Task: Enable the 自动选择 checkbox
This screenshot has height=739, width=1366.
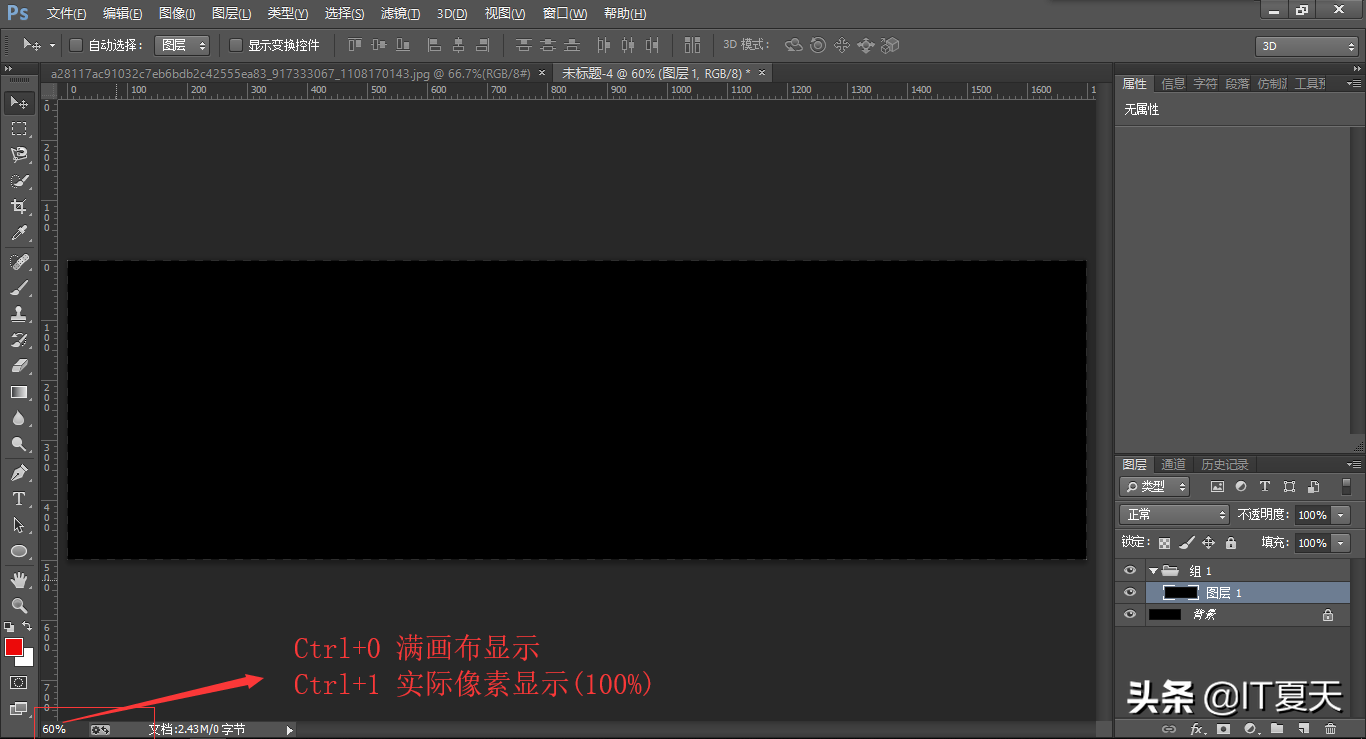Action: (x=76, y=45)
